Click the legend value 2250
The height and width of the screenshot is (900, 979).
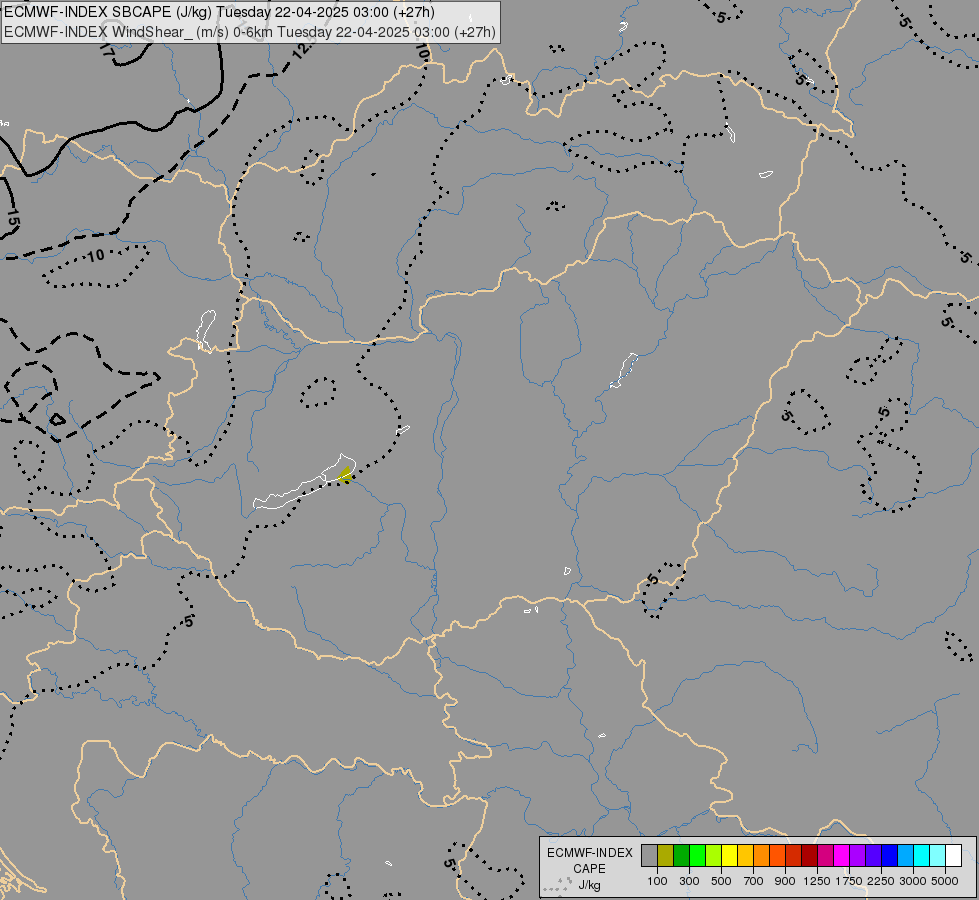881,881
